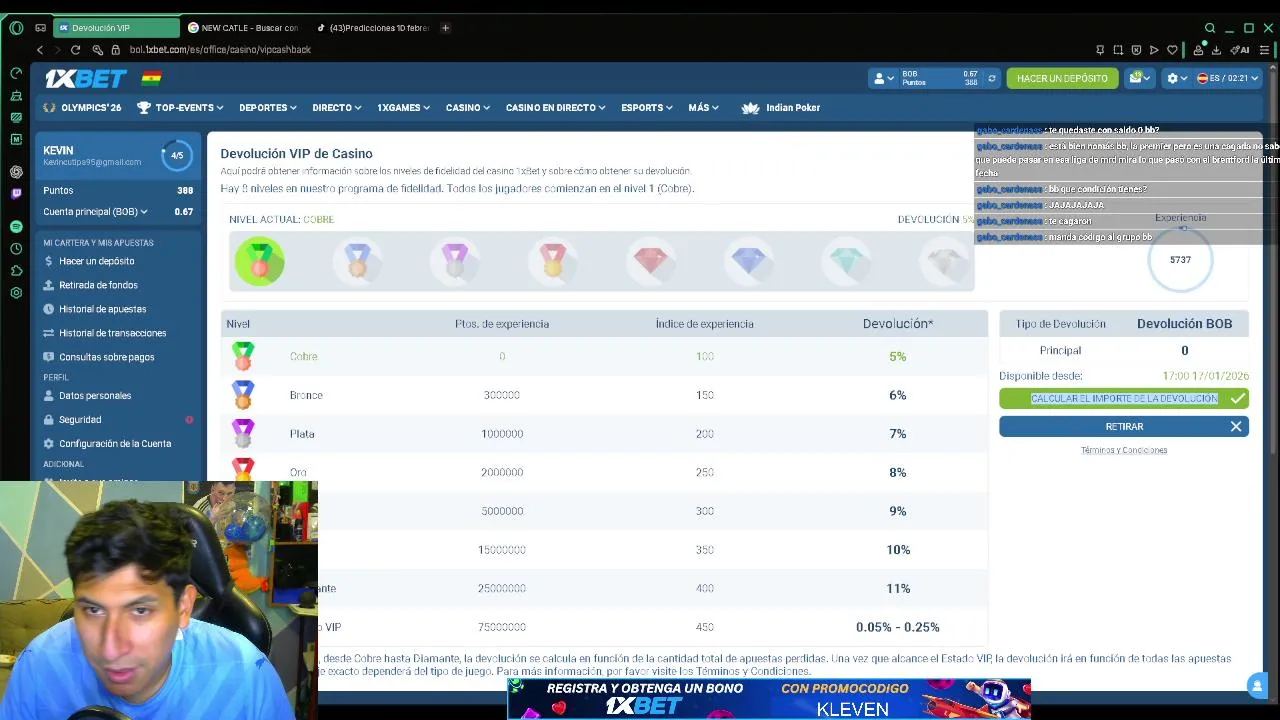This screenshot has height=720, width=1280.
Task: Click the 5737 experience progress circle
Action: click(1180, 260)
